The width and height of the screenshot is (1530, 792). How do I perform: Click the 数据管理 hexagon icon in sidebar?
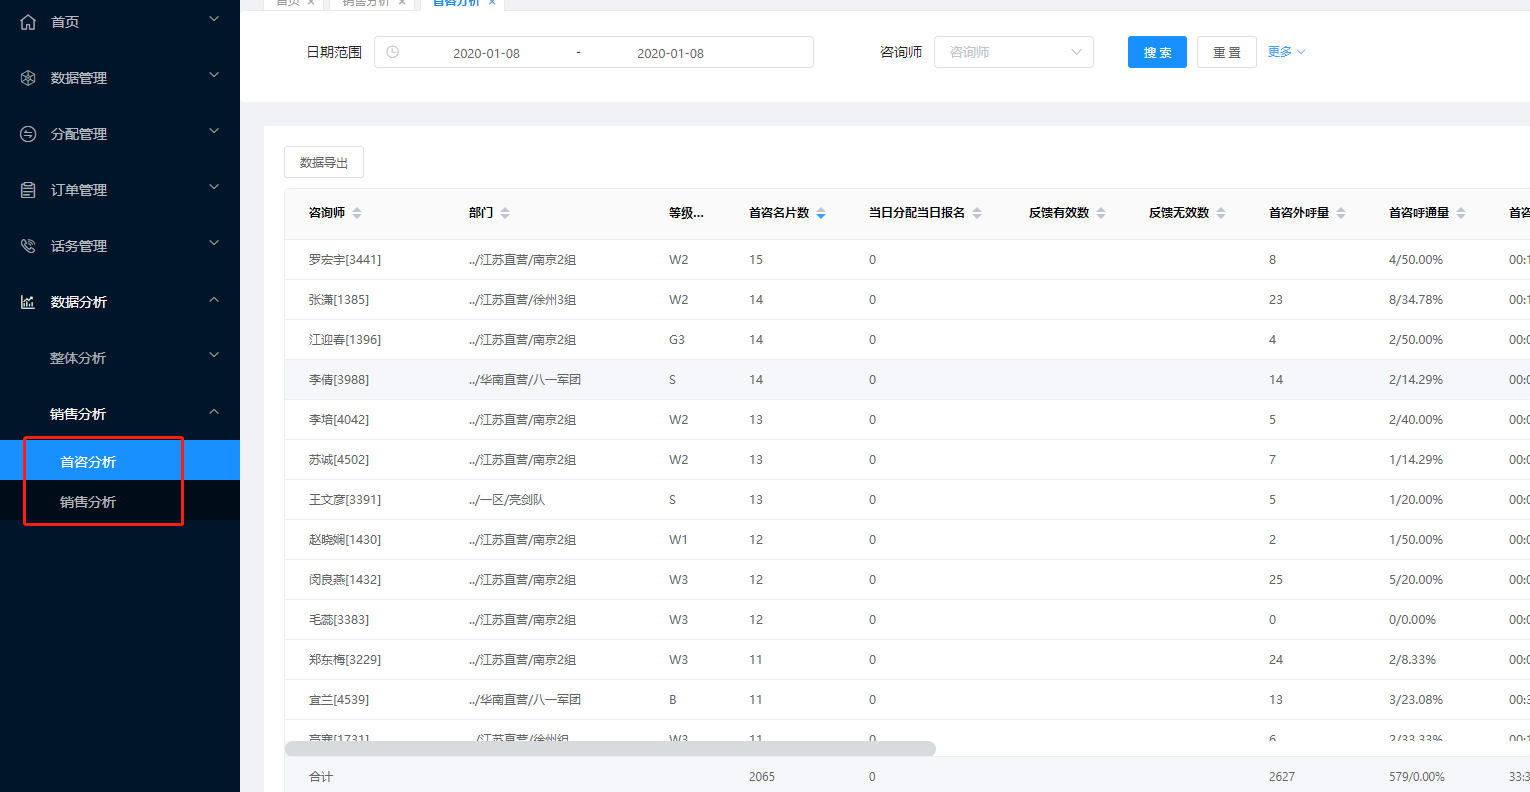(28, 78)
